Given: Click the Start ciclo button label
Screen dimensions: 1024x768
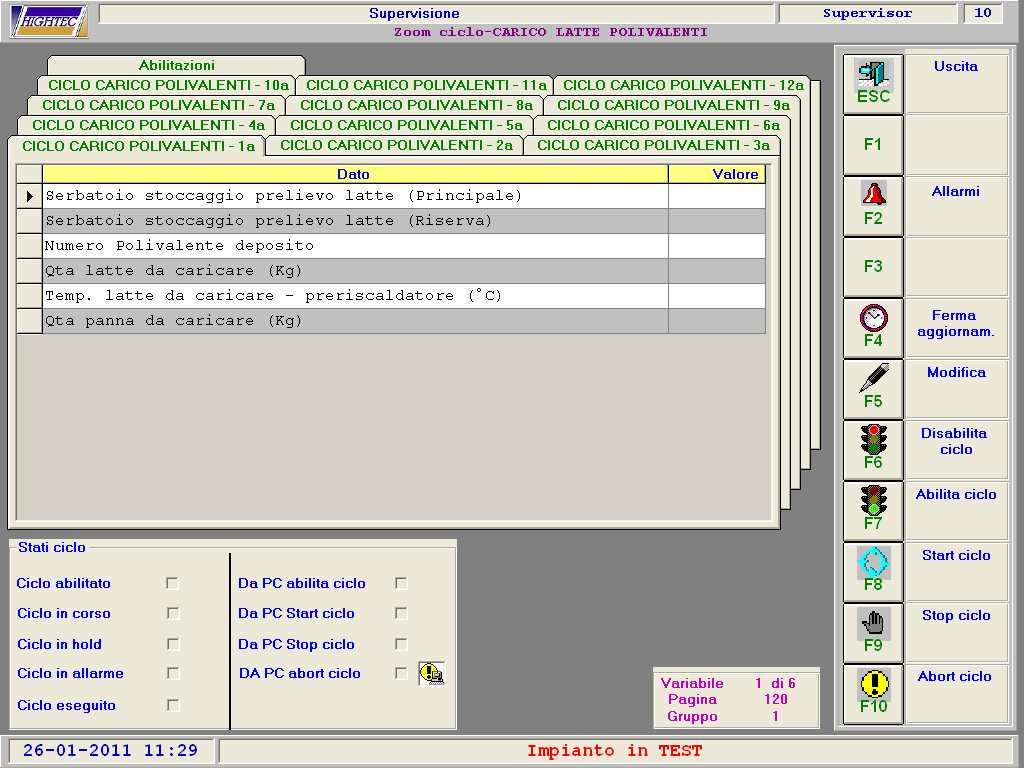Looking at the screenshot, I should [x=956, y=555].
